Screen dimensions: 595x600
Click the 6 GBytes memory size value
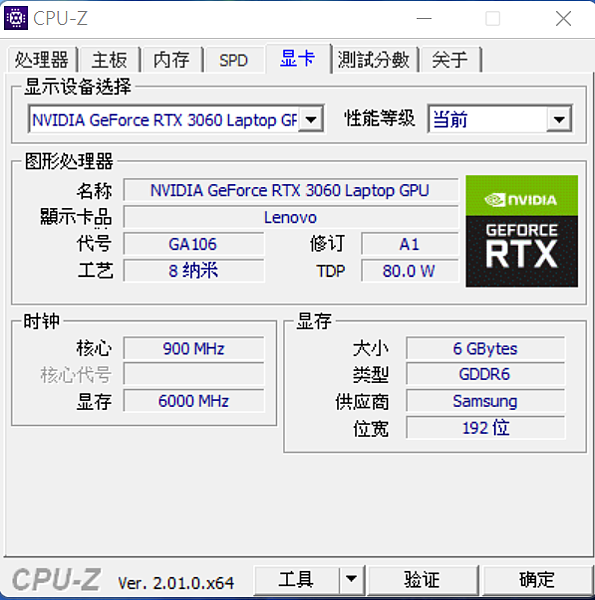tap(485, 348)
